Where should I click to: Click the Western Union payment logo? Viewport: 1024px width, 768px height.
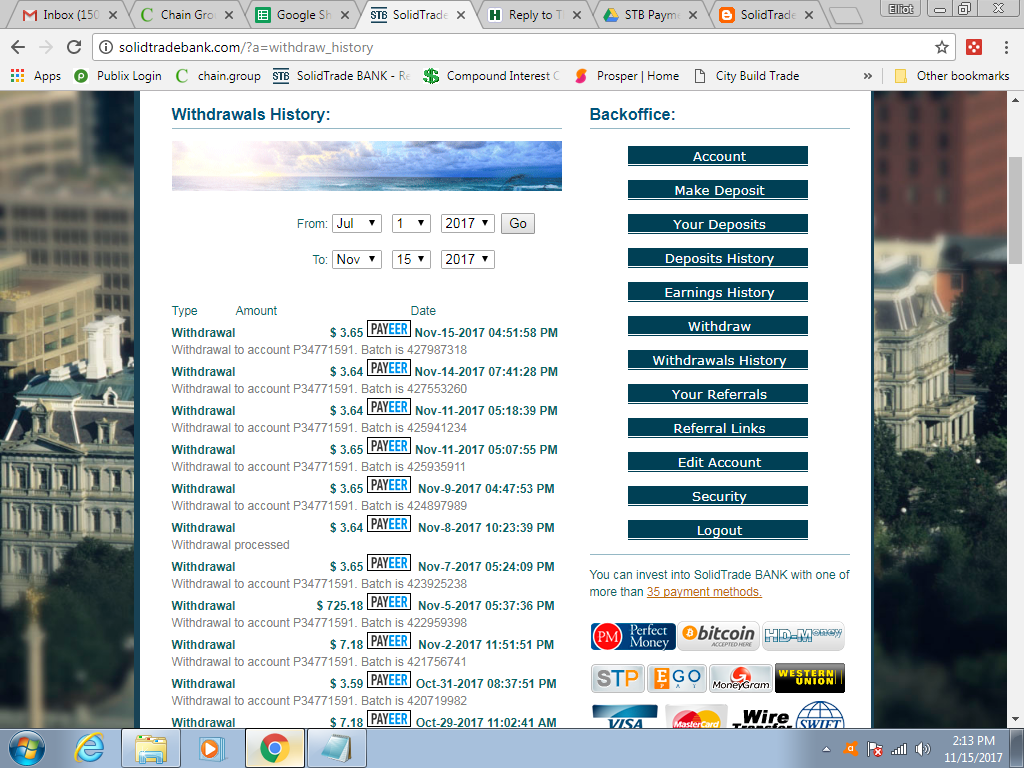(809, 678)
